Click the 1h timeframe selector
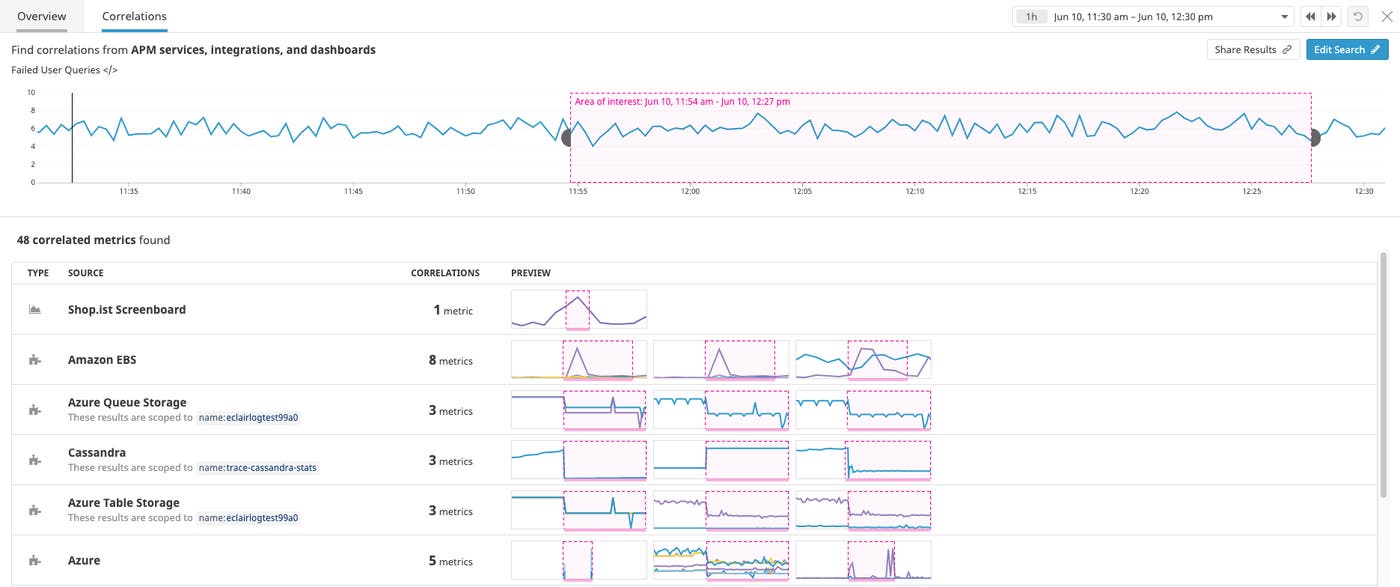The height and width of the screenshot is (587, 1400). 1031,15
